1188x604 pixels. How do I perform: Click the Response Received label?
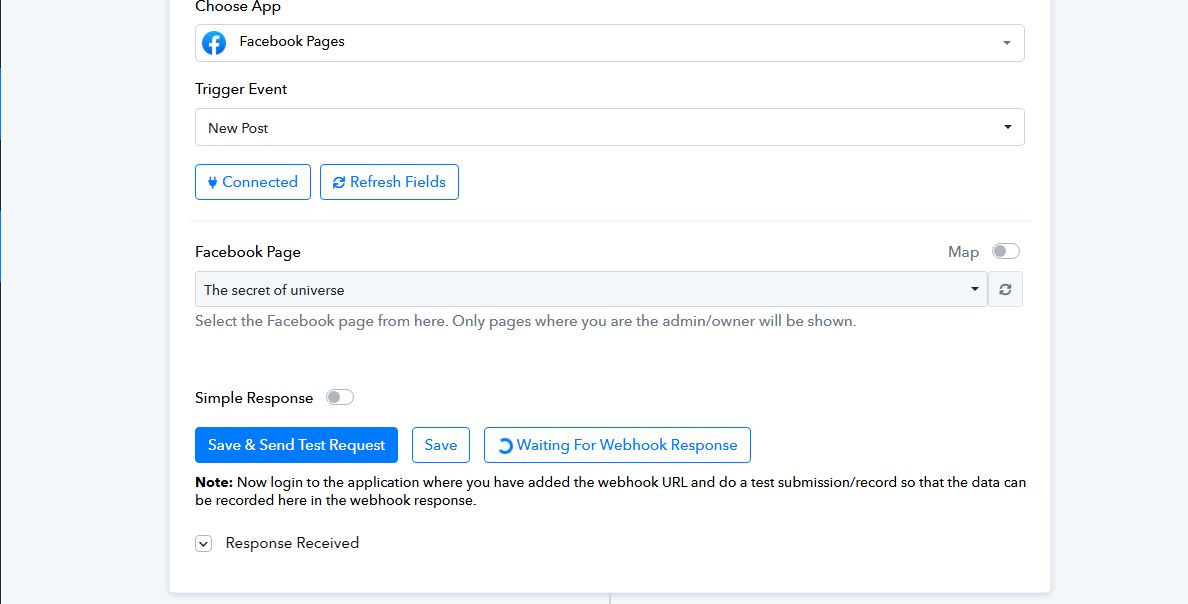pyautogui.click(x=292, y=543)
